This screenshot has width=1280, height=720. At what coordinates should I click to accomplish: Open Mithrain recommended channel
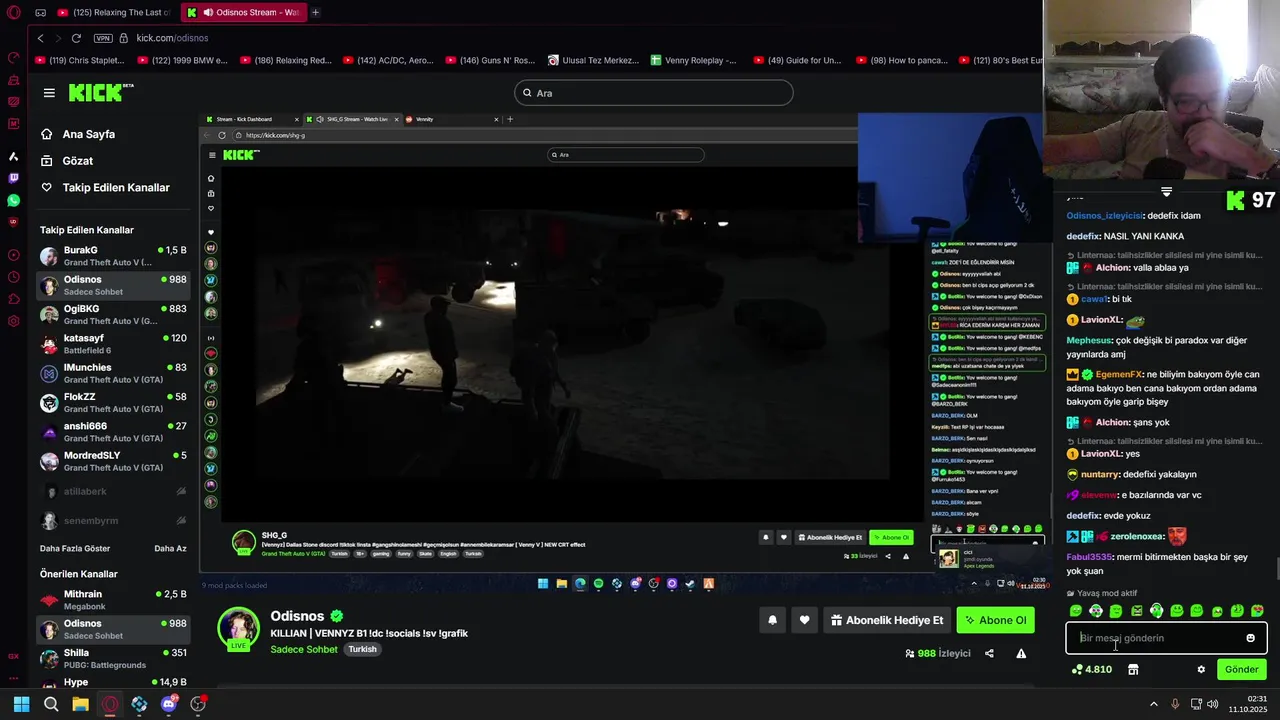[x=113, y=600]
